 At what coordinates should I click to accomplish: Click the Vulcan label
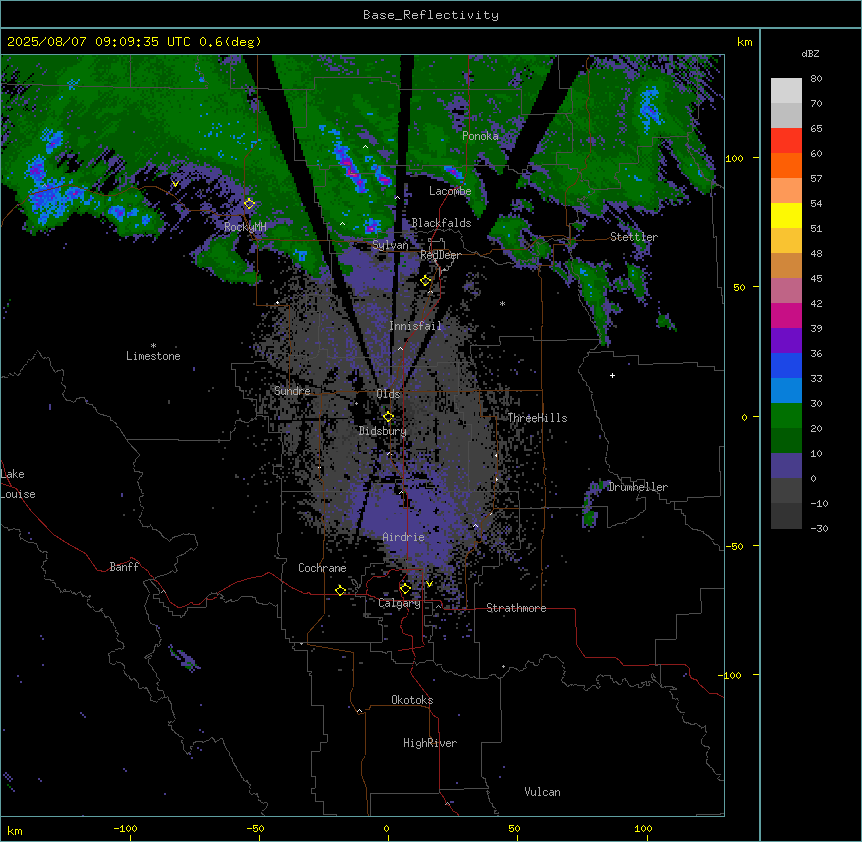pos(543,792)
